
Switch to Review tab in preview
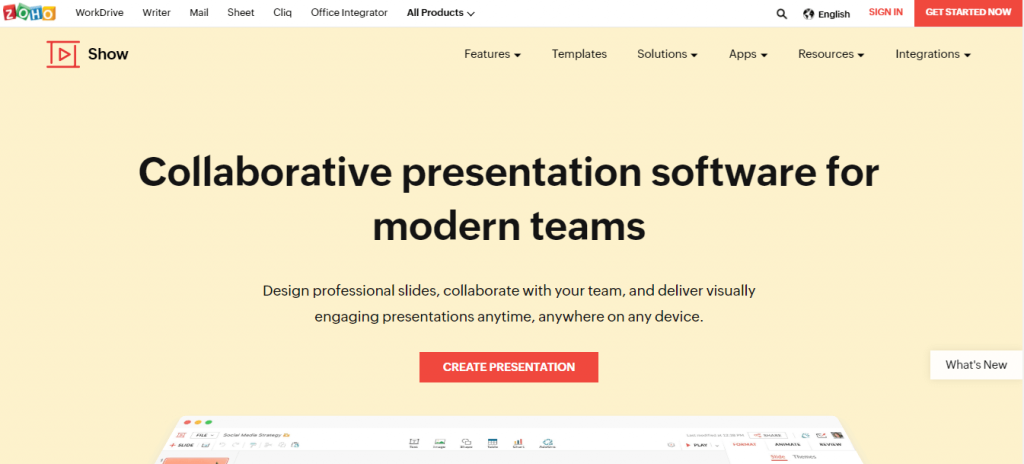pyautogui.click(x=830, y=444)
